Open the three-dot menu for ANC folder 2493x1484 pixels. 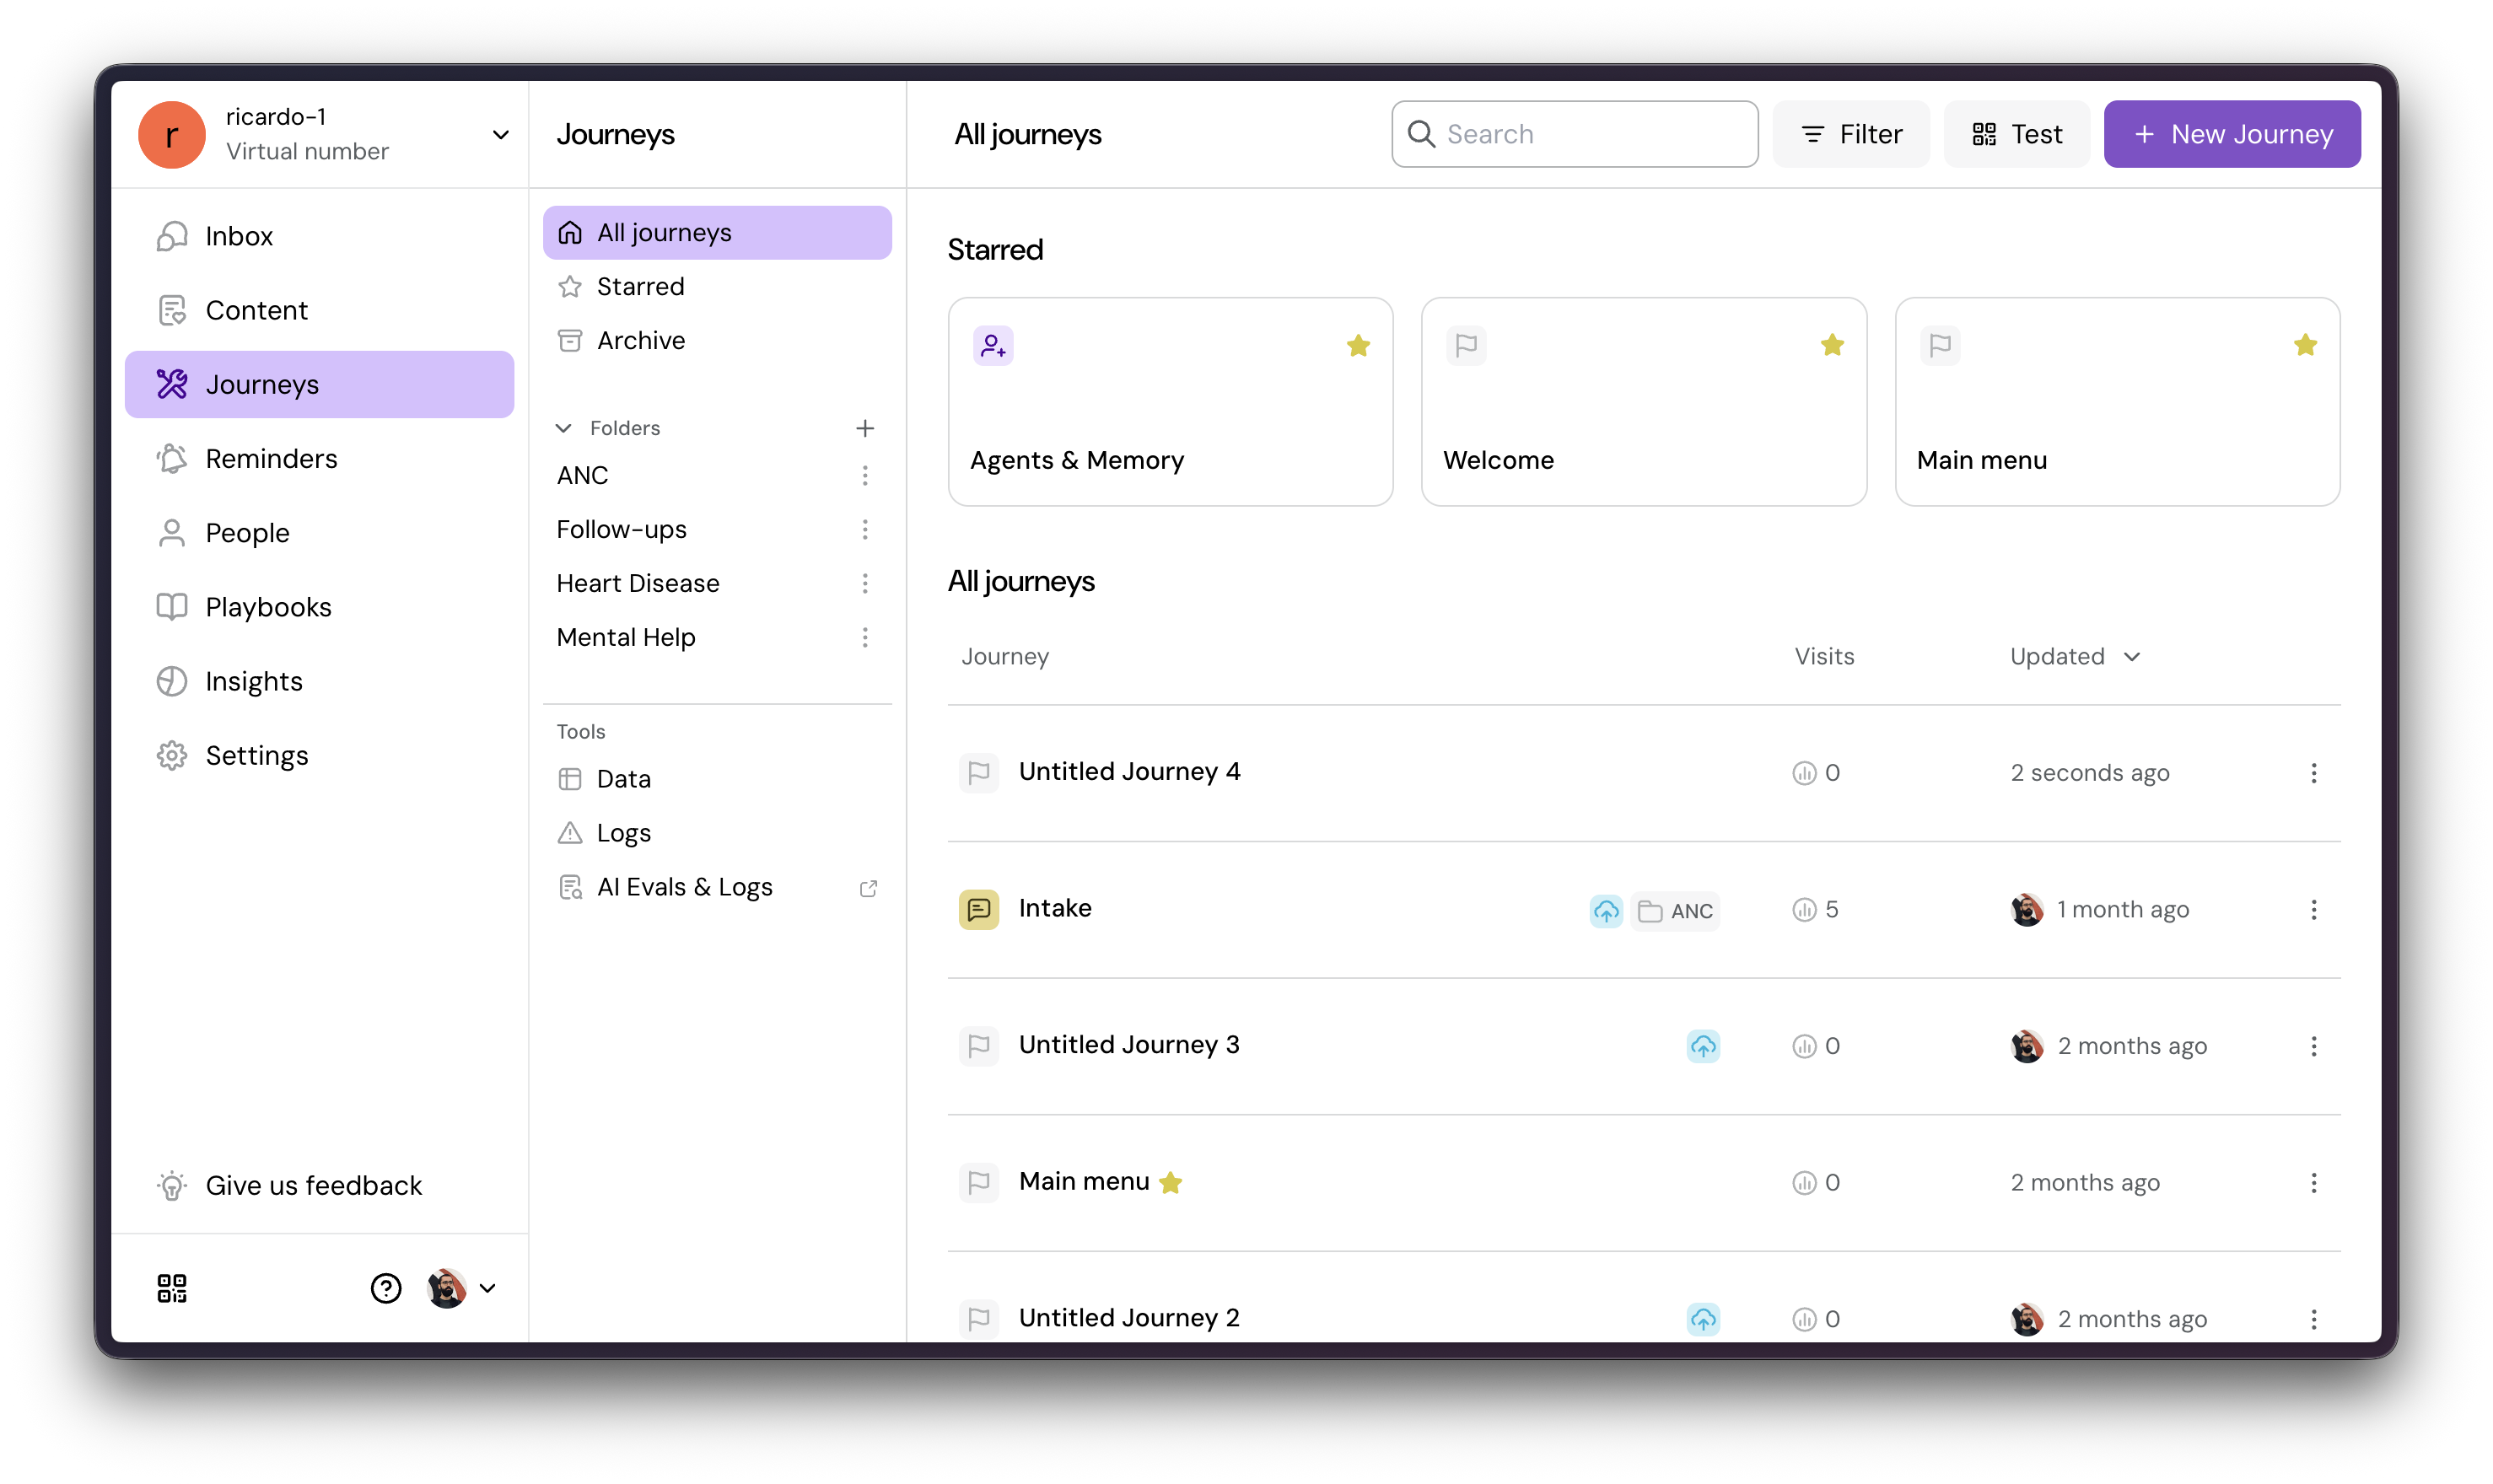click(x=865, y=475)
